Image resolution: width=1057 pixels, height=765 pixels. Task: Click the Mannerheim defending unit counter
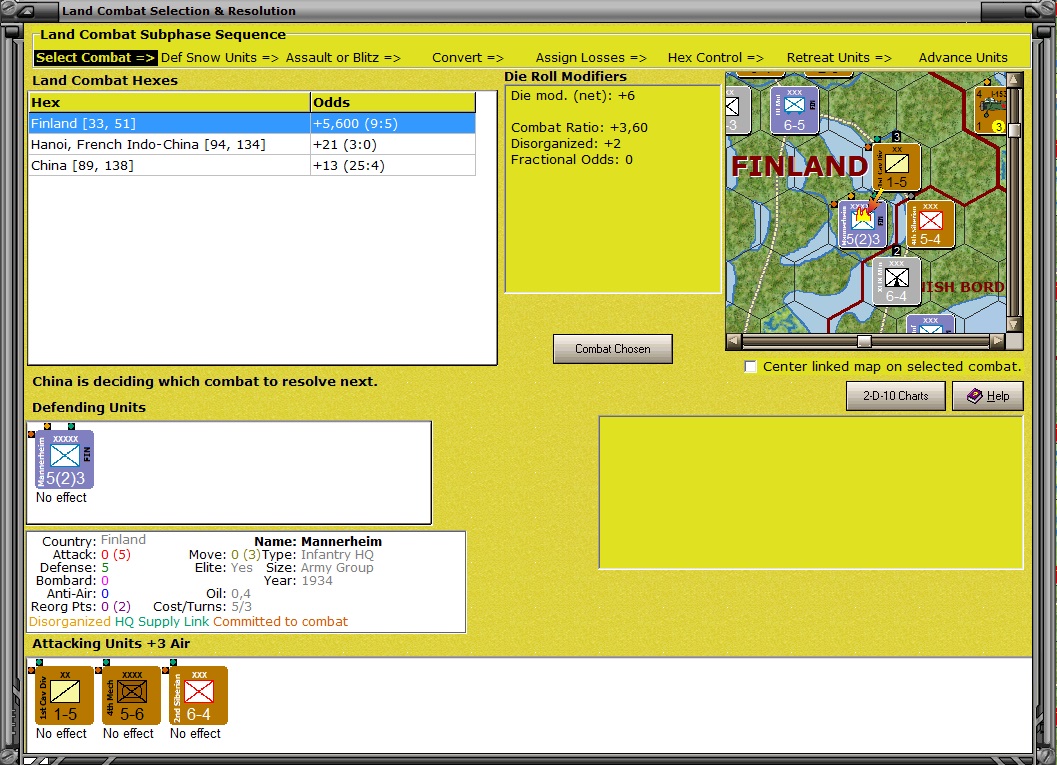tap(64, 460)
